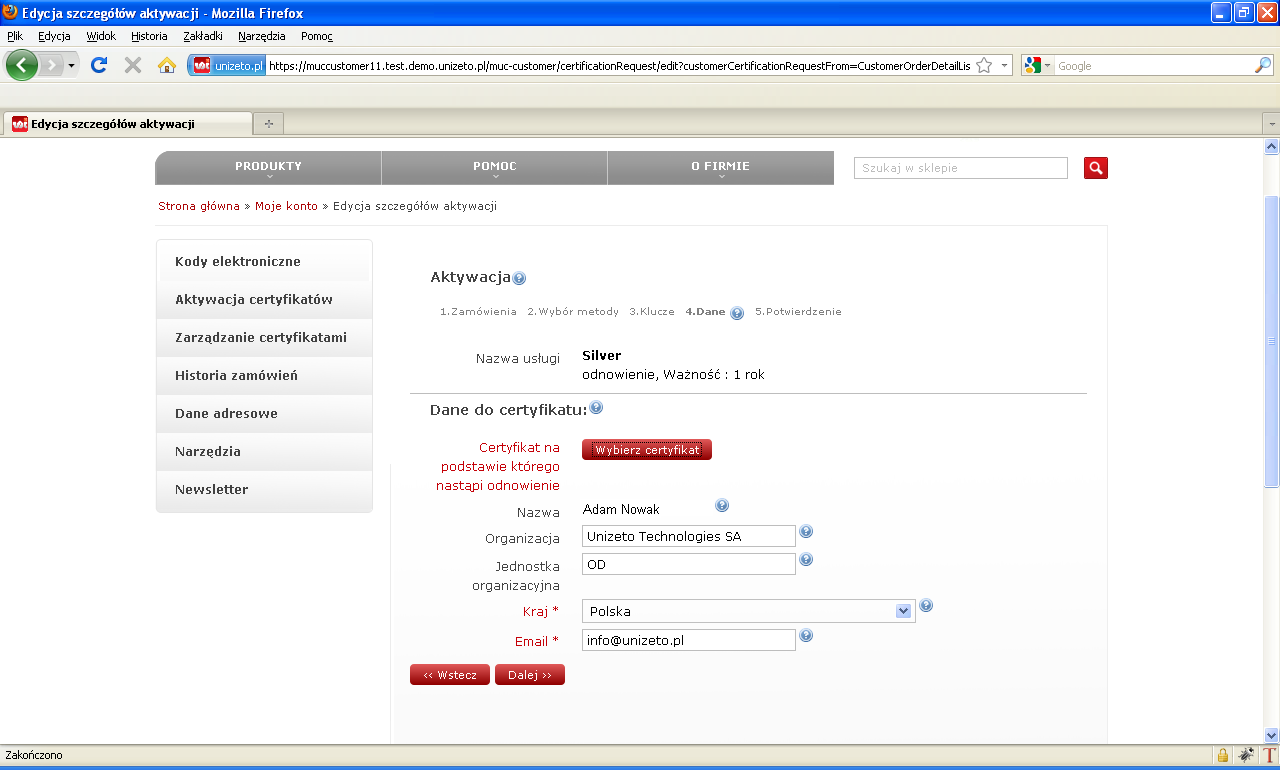Viewport: 1280px width, 770px height.
Task: Reload the page with the refresh icon
Action: point(99,65)
